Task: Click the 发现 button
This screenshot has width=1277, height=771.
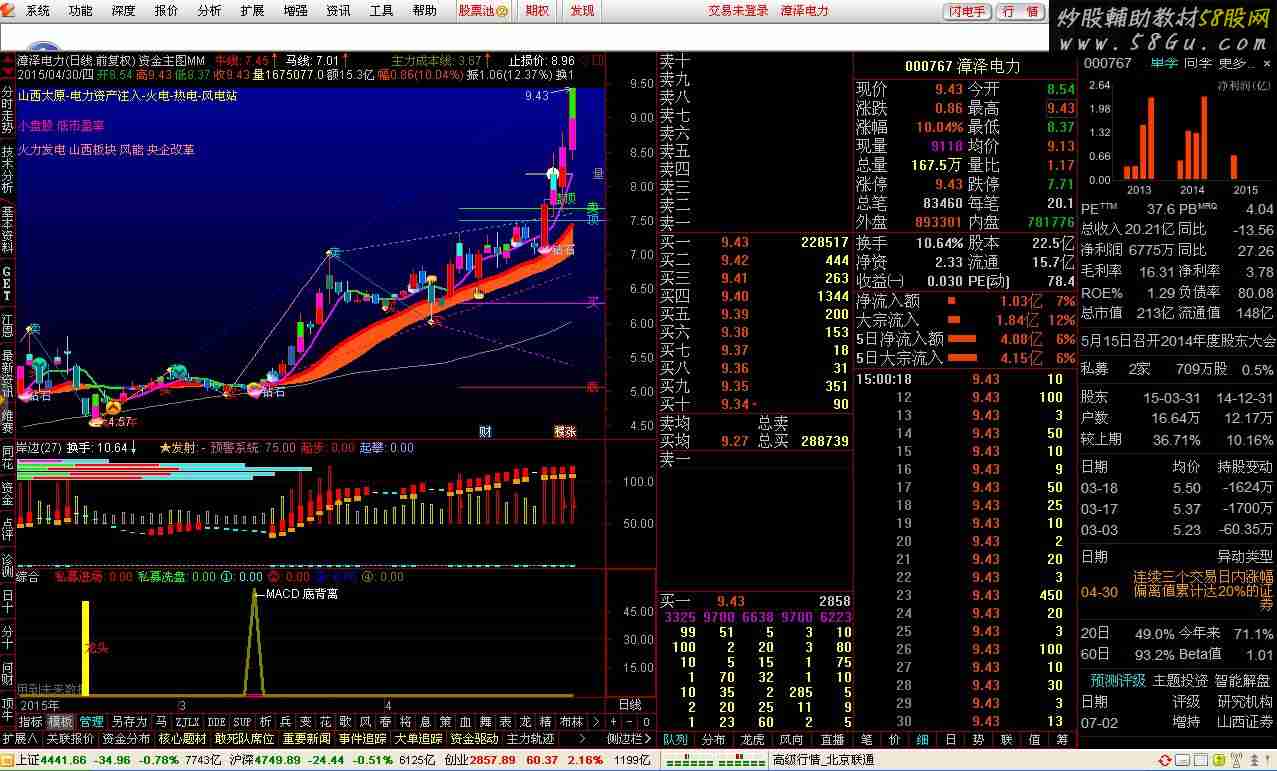Action: (582, 11)
